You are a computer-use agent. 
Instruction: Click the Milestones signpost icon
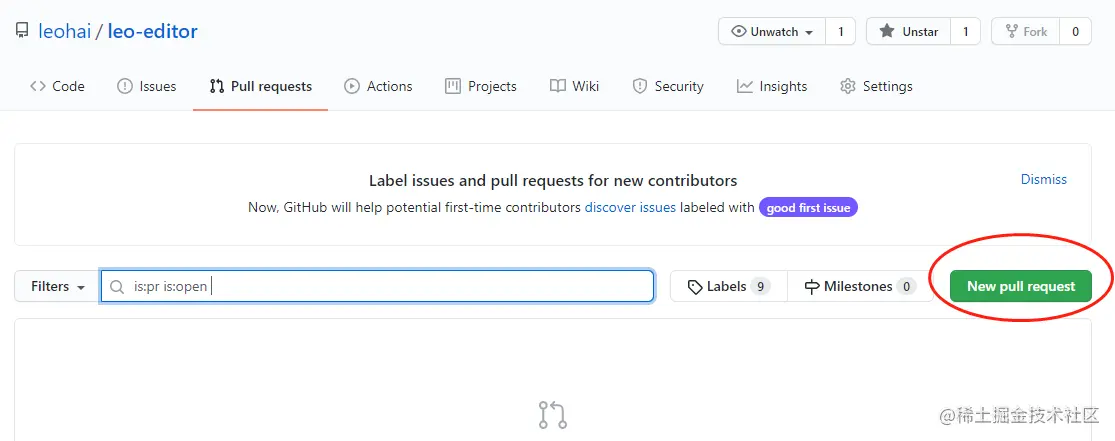pos(812,287)
